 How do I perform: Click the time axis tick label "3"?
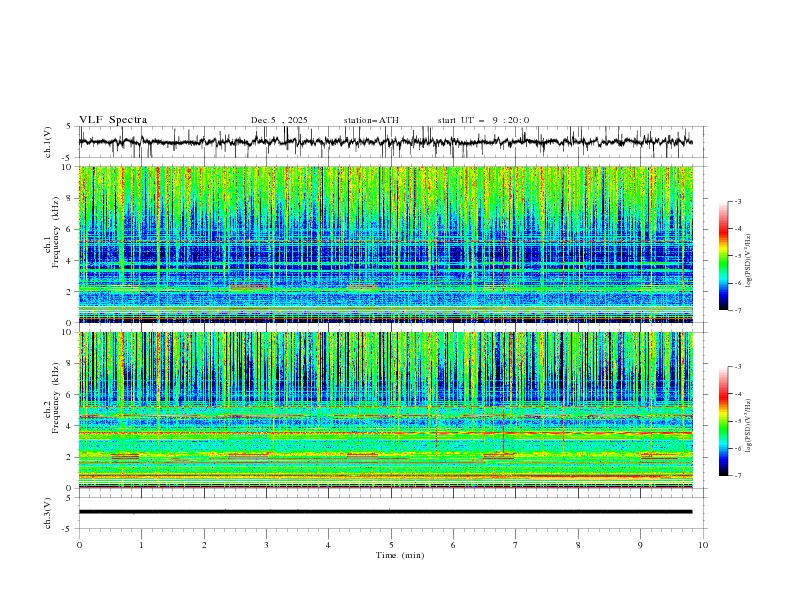coord(266,545)
